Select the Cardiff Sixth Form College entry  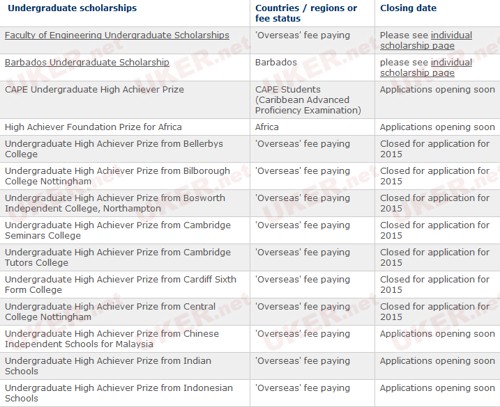click(121, 284)
